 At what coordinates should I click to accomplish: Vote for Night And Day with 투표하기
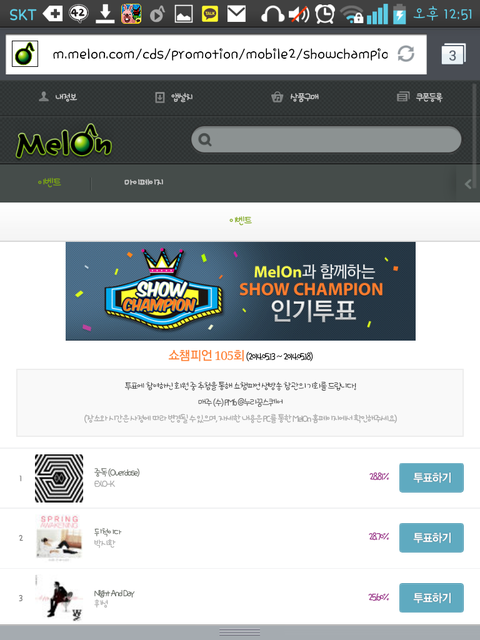[431, 598]
